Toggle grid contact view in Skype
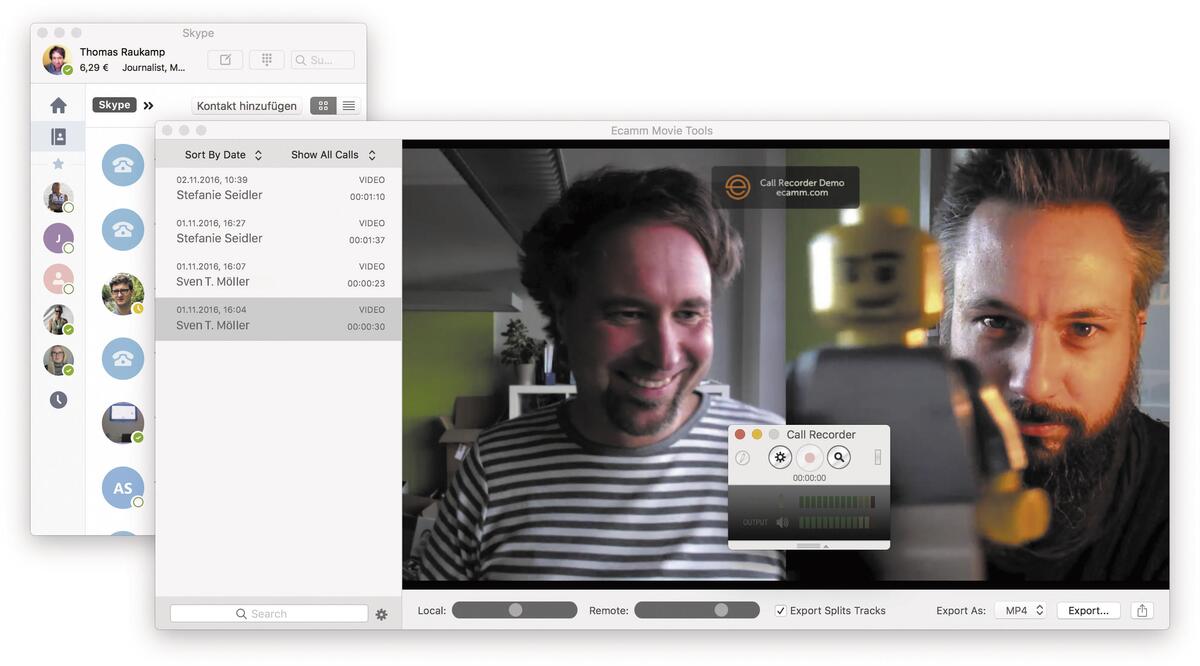Viewport: 1200px width, 666px height. [x=322, y=105]
